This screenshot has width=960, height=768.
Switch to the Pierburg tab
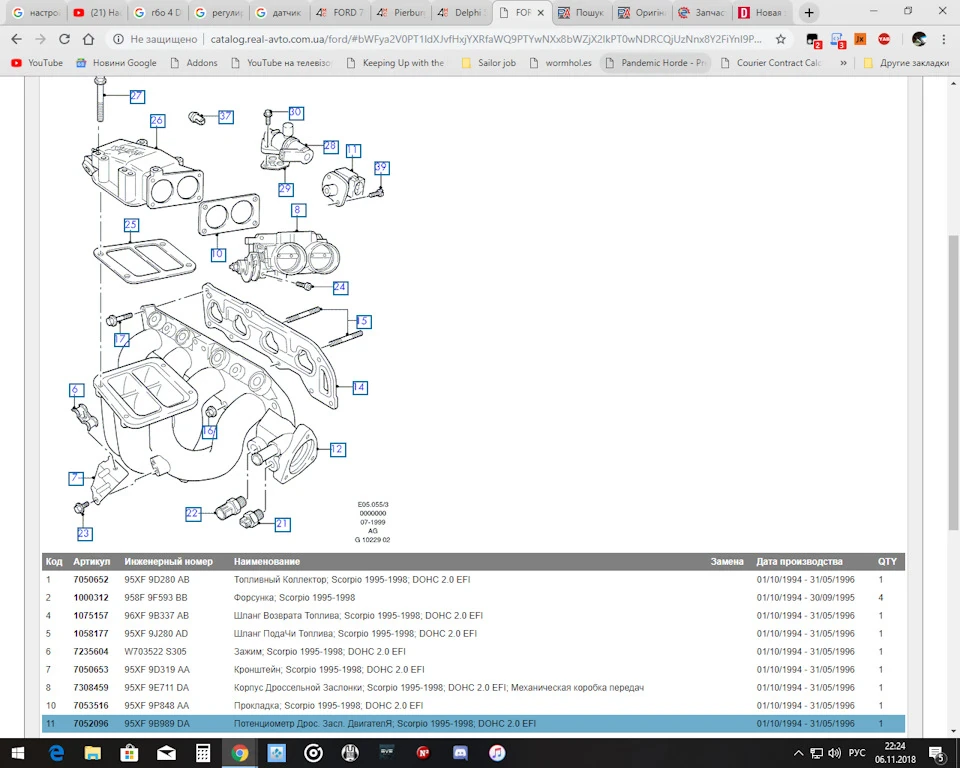pos(401,13)
